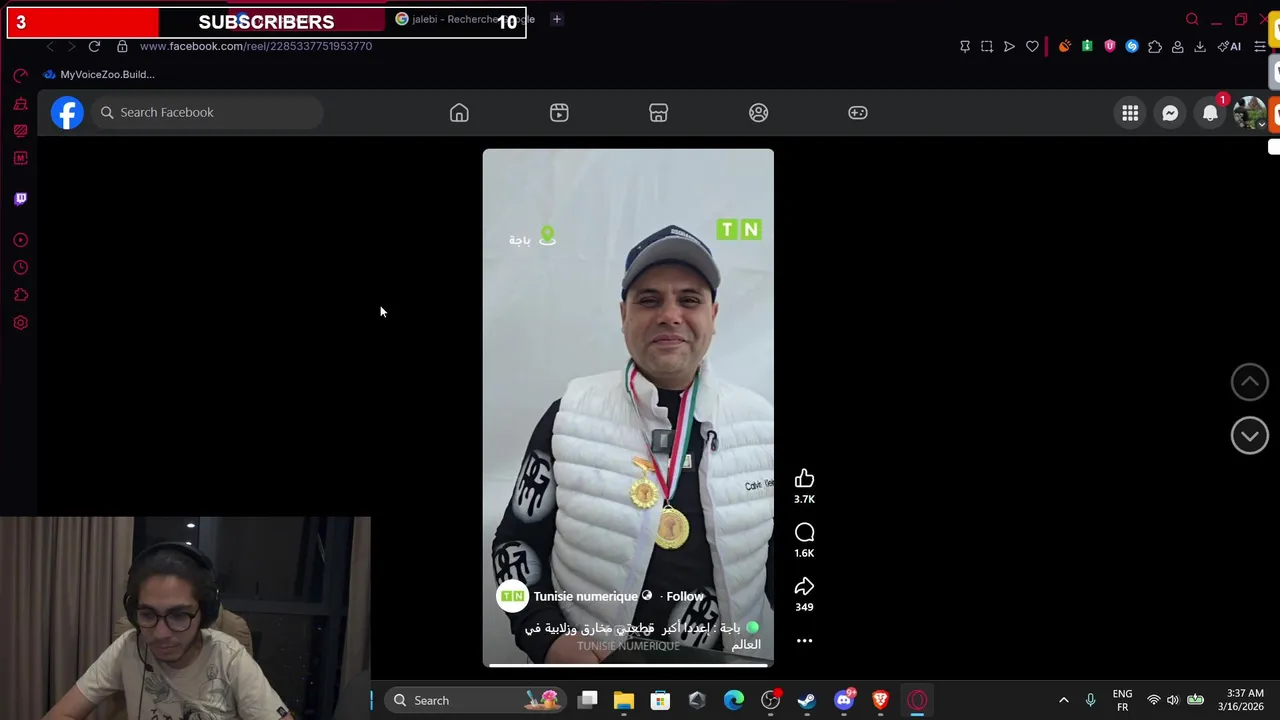
Task: Open the Facebook menu grid icon
Action: tap(1130, 113)
